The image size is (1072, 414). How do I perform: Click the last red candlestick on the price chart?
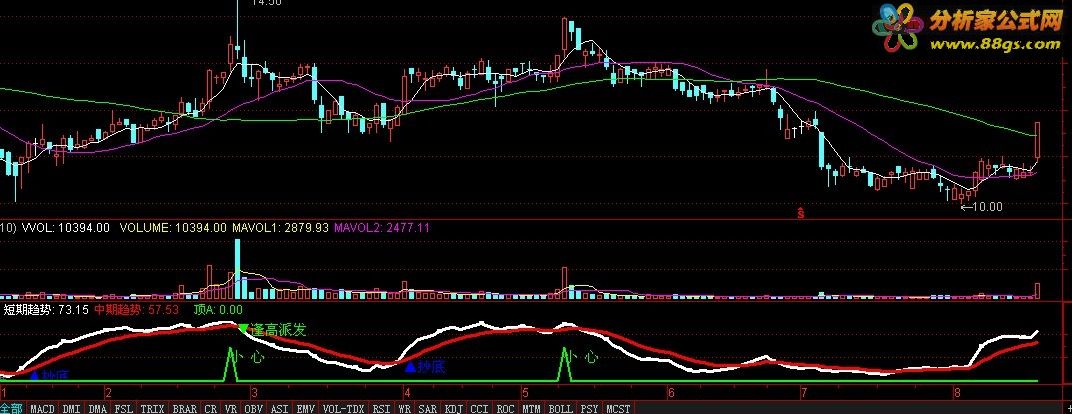point(1038,142)
